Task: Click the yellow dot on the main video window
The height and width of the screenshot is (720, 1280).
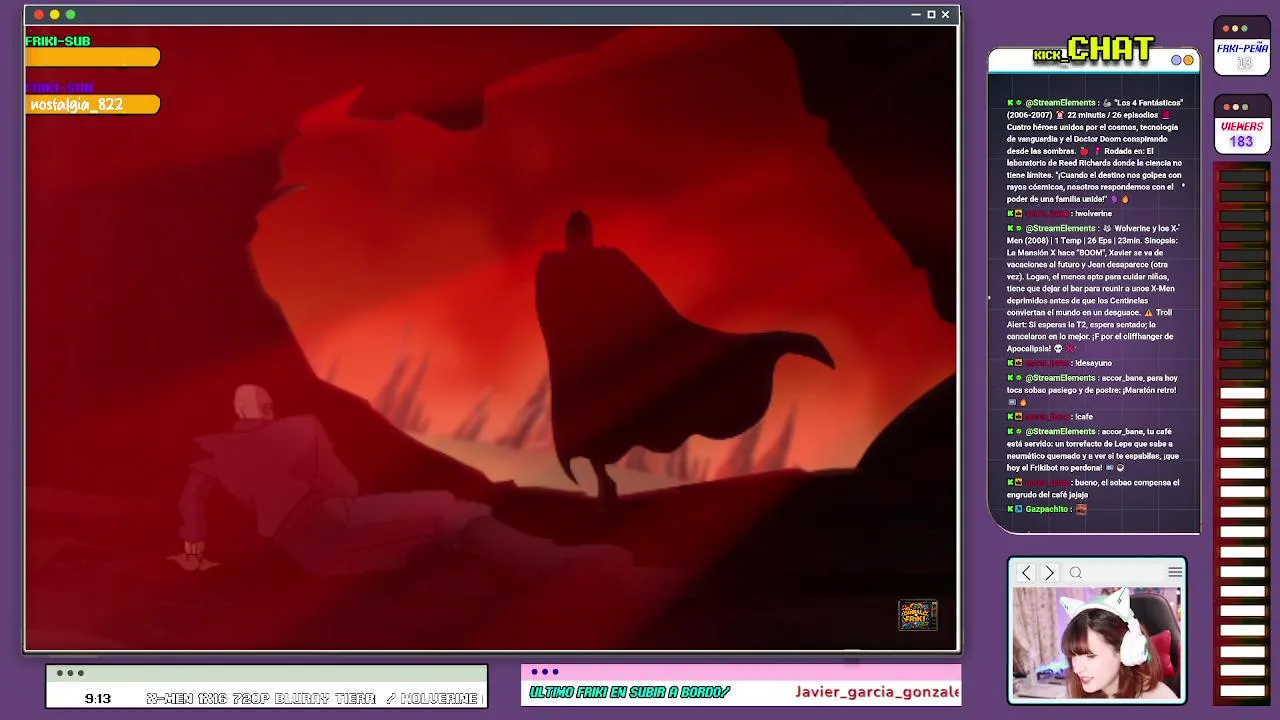Action: point(55,14)
